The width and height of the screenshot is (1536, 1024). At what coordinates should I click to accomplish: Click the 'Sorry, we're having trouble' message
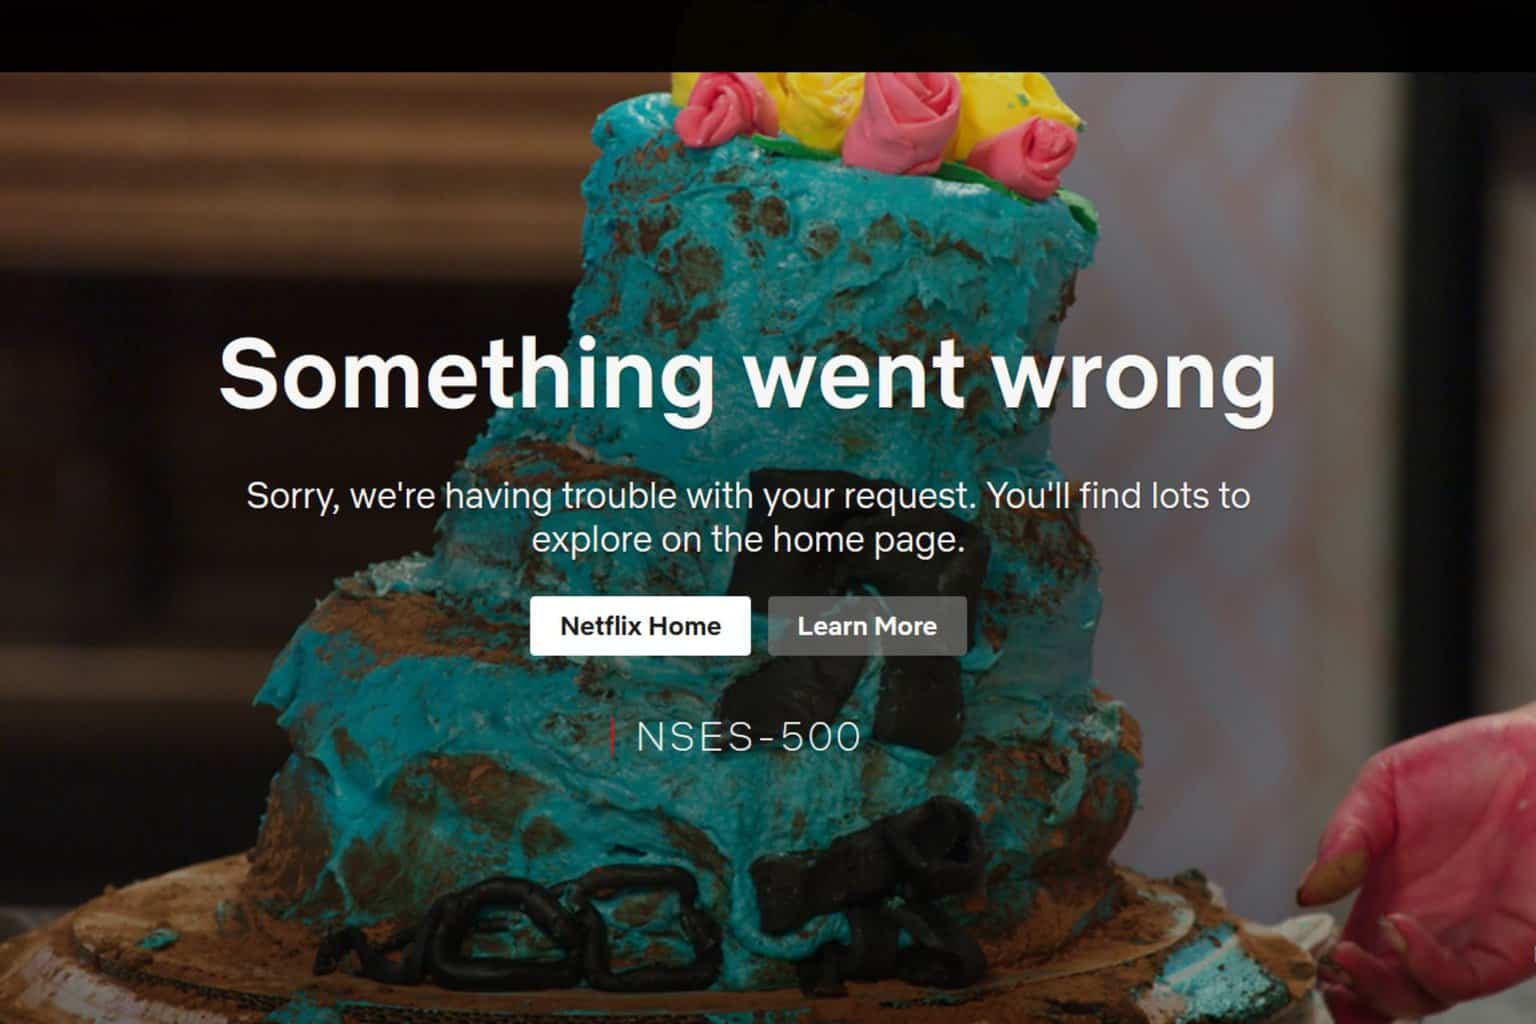coord(748,517)
